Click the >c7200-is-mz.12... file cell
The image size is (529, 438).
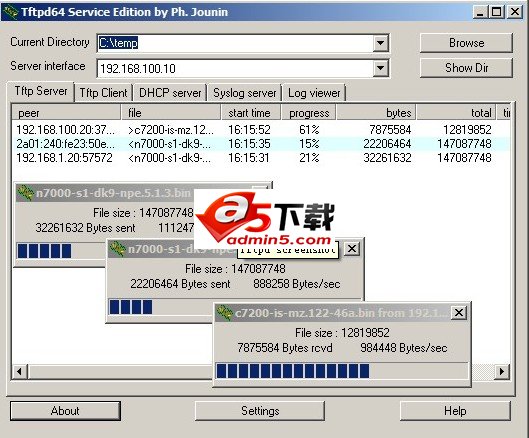171,130
